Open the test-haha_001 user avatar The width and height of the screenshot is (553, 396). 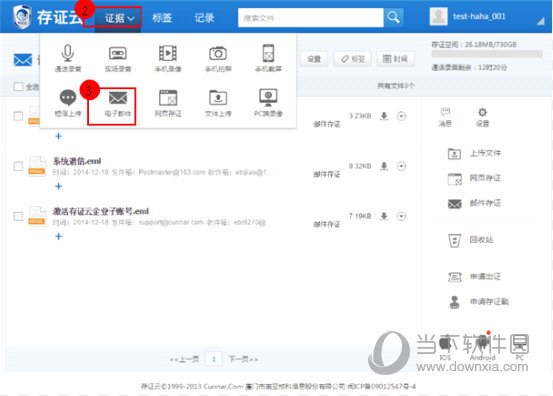[x=438, y=16]
